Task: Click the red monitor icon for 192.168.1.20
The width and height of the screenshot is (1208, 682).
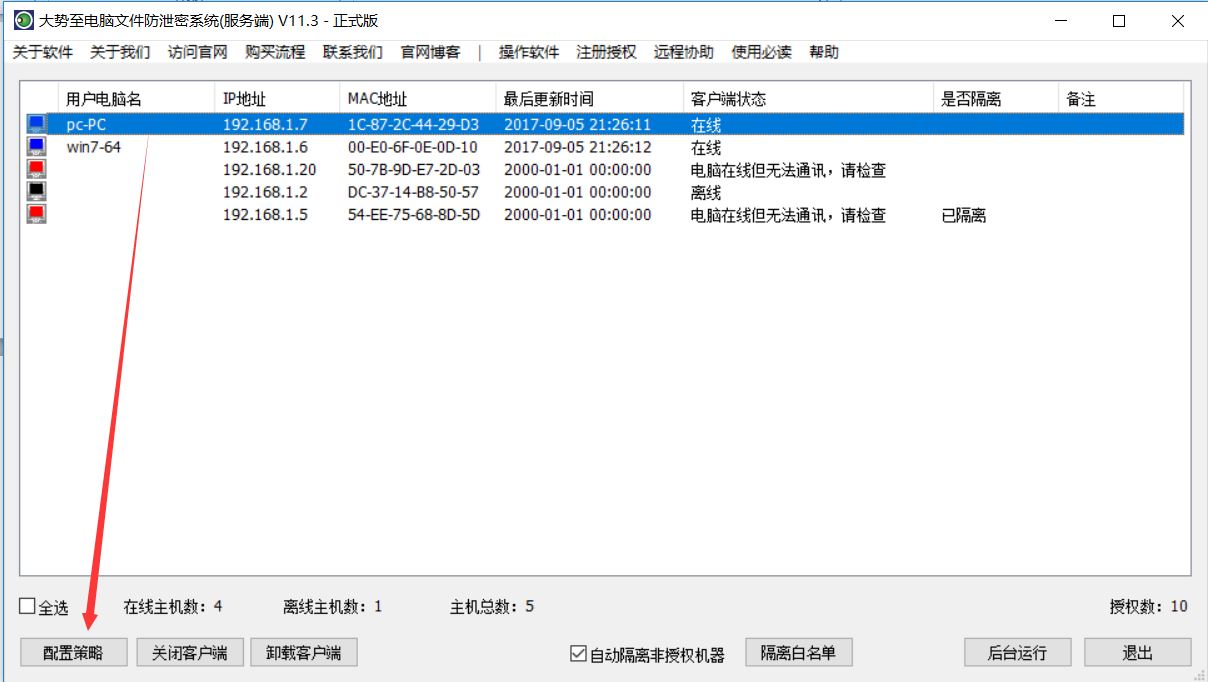Action: point(36,169)
